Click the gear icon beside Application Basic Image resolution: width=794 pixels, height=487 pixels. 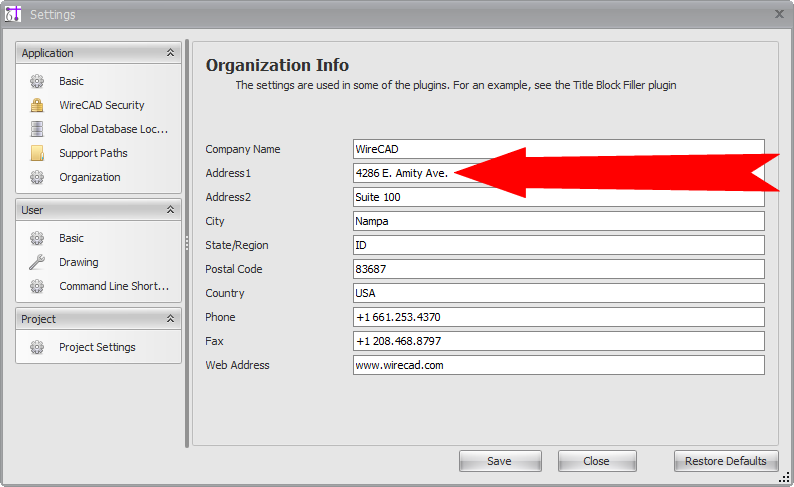(x=37, y=81)
